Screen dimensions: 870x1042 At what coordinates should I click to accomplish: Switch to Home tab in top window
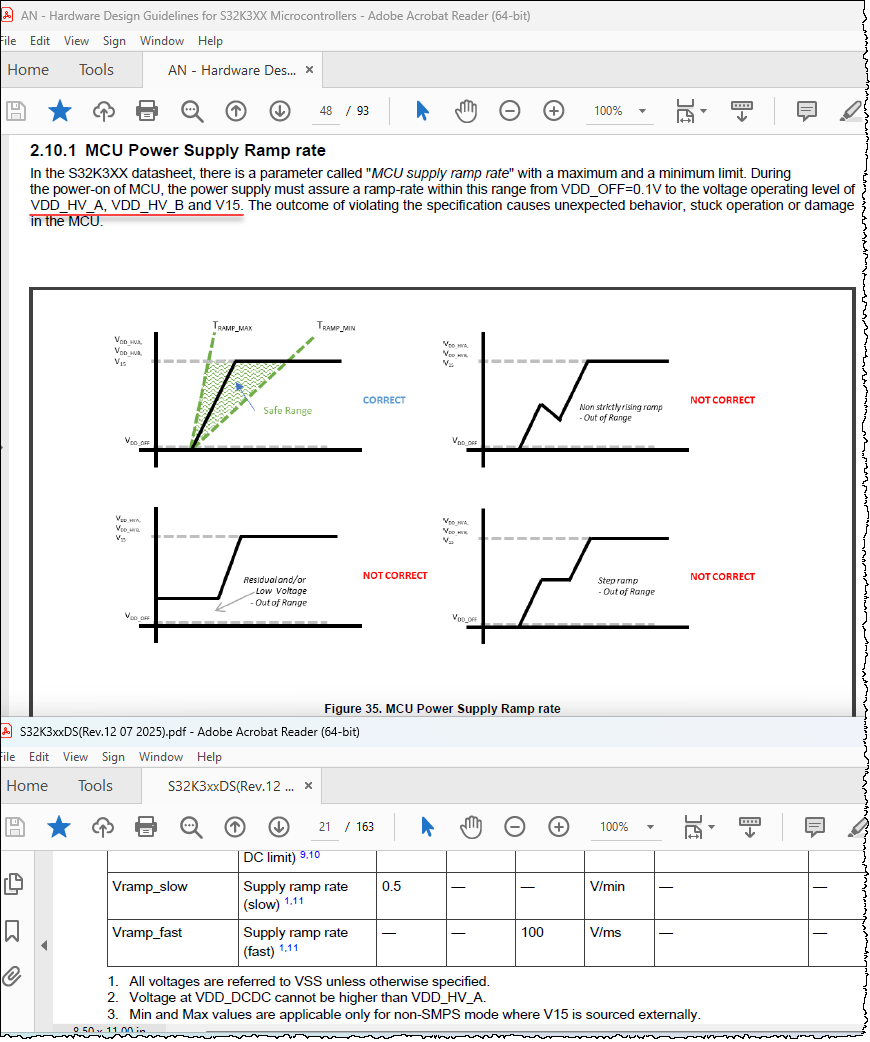[28, 70]
